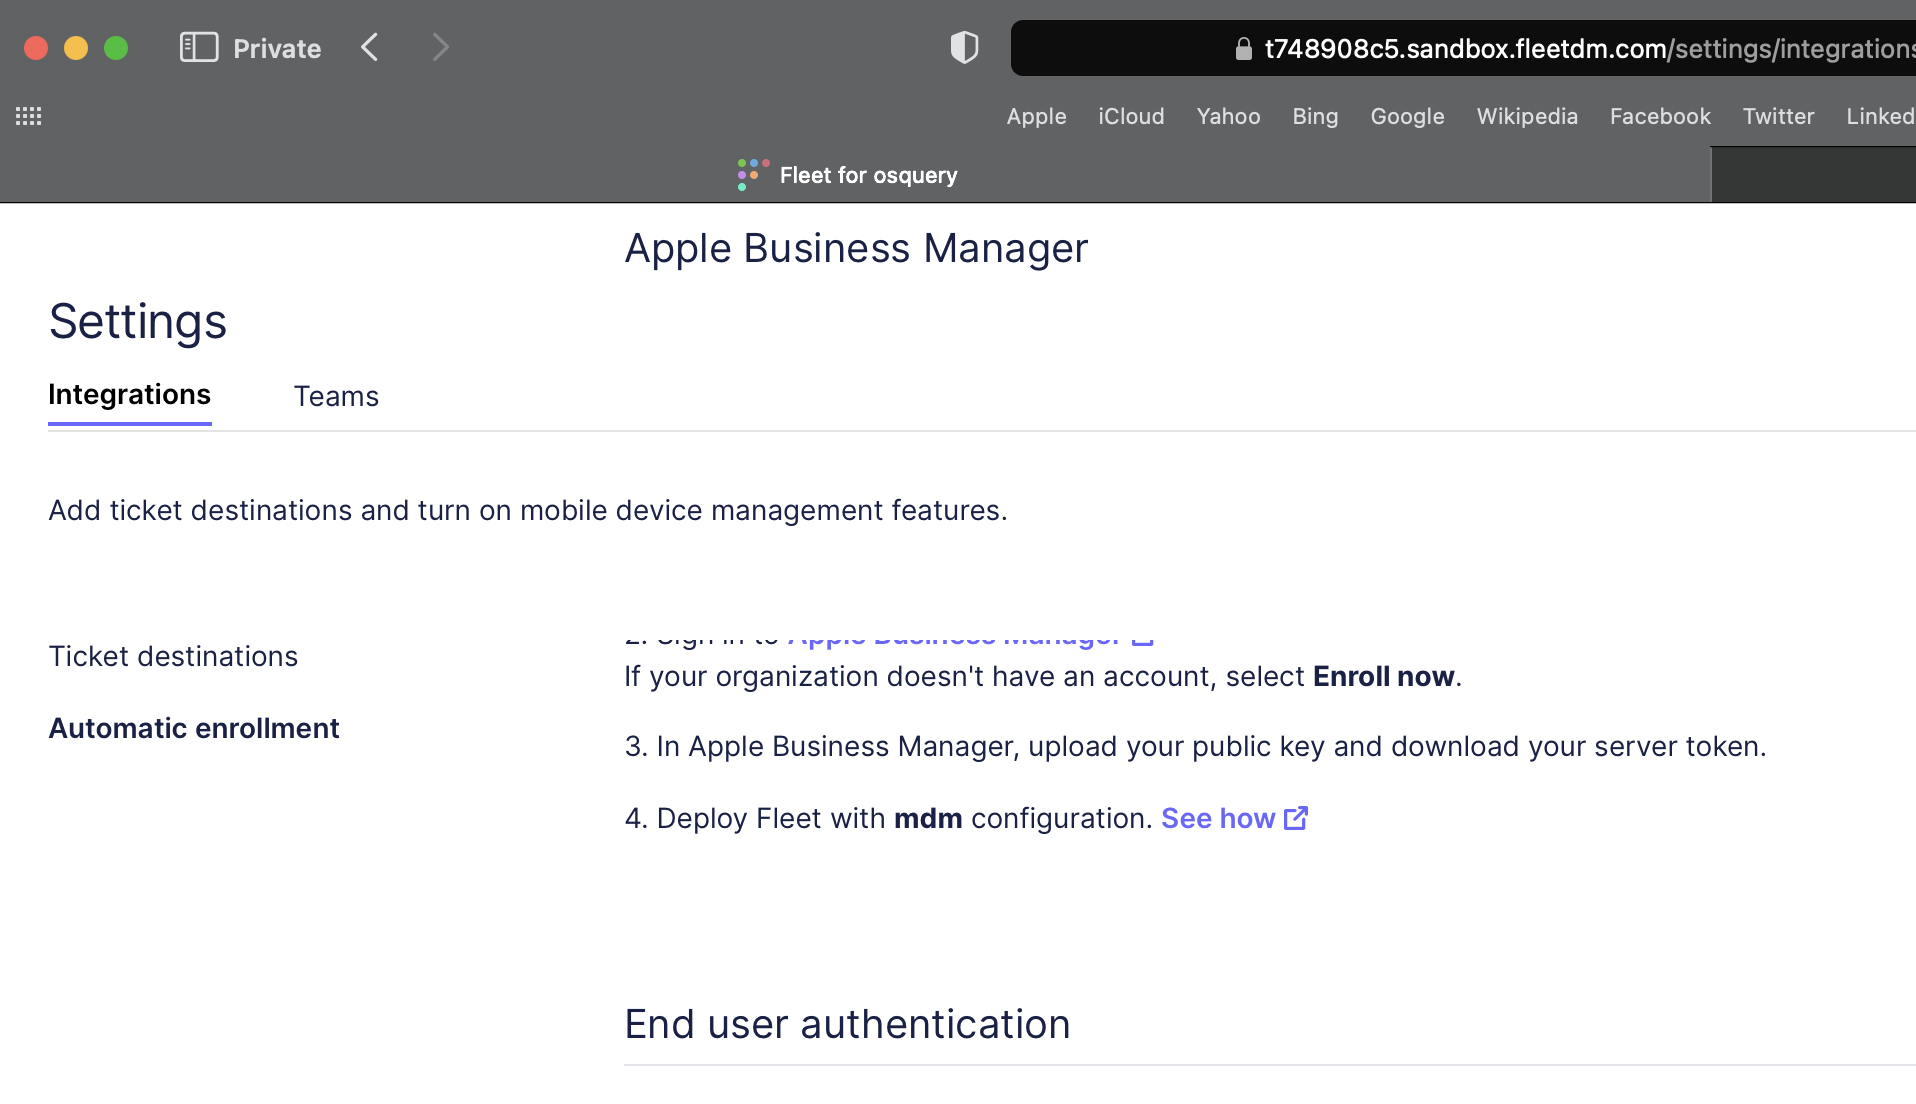
Task: Switch to the Teams tab
Action: [x=336, y=396]
